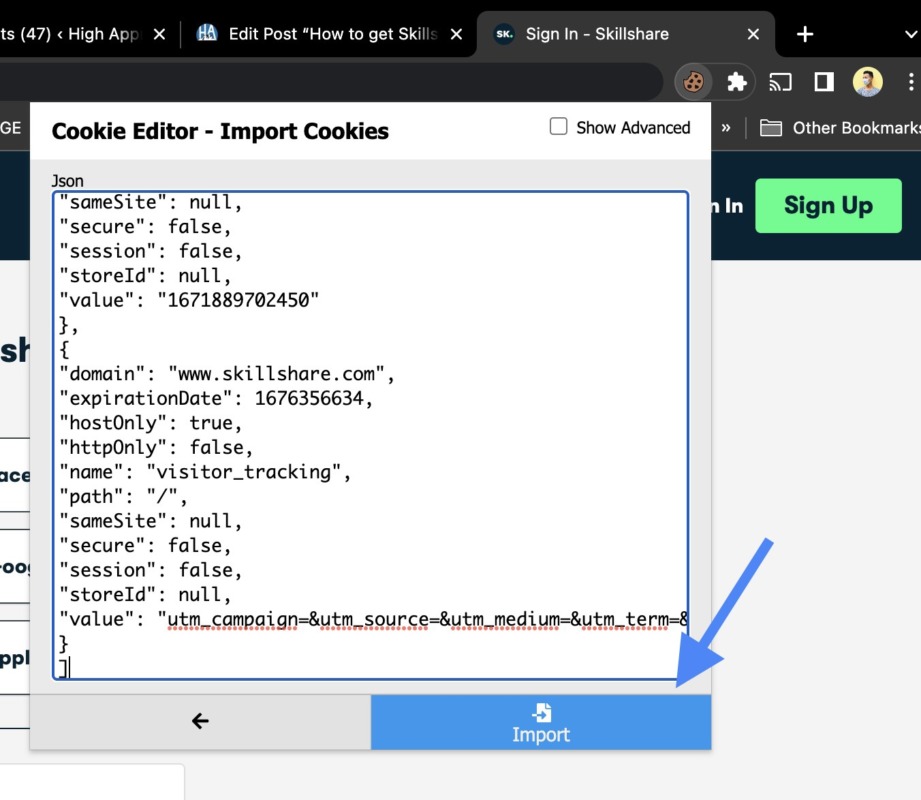Open the Chrome extensions puzzle menu
The height and width of the screenshot is (800, 921).
point(737,82)
